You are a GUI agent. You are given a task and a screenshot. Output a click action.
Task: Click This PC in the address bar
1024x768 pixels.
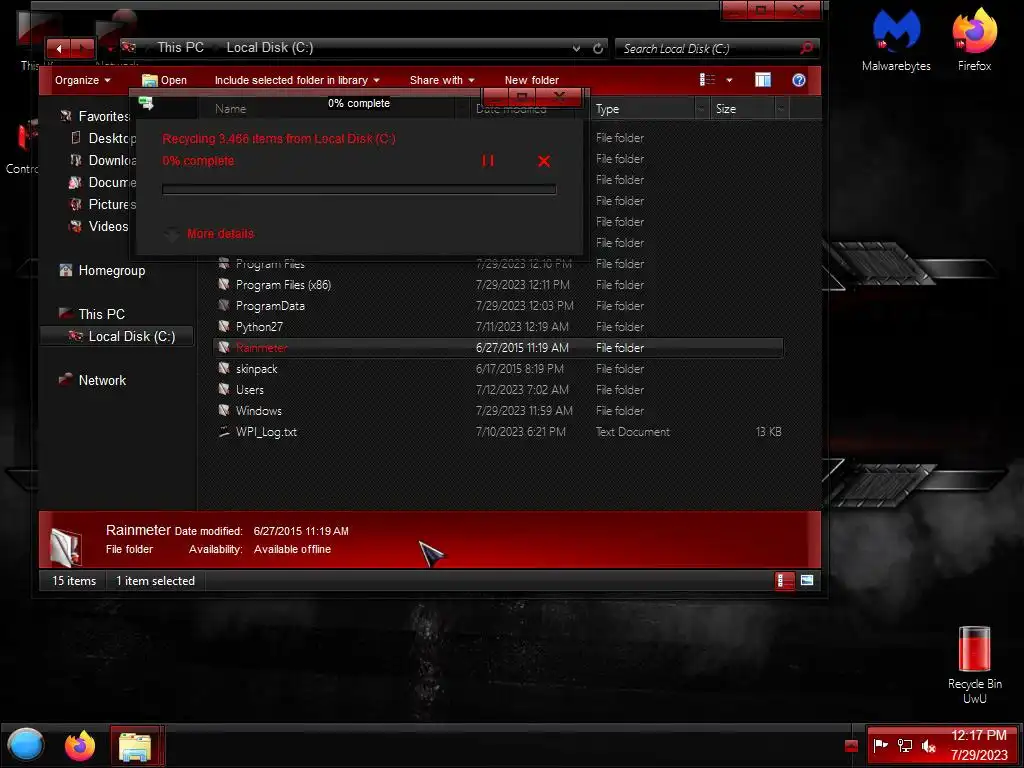(x=180, y=48)
